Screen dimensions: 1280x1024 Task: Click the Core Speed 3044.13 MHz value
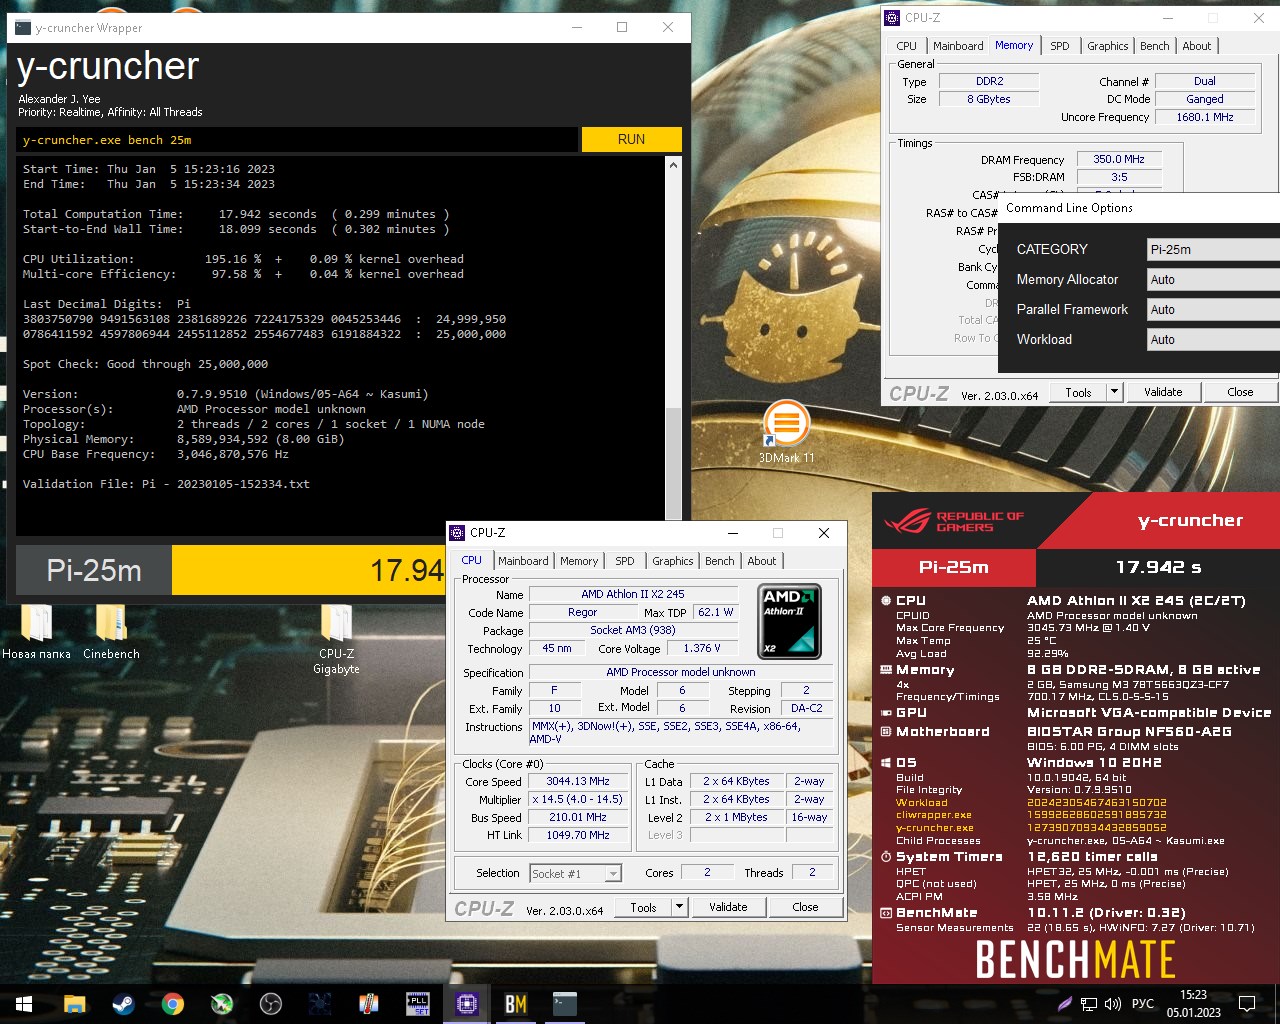point(578,782)
